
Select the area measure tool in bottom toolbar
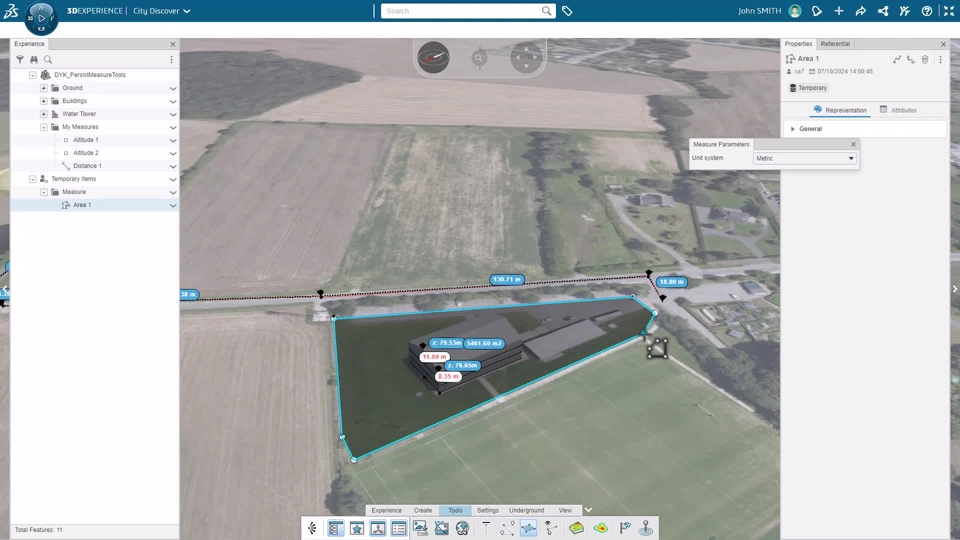(x=528, y=528)
